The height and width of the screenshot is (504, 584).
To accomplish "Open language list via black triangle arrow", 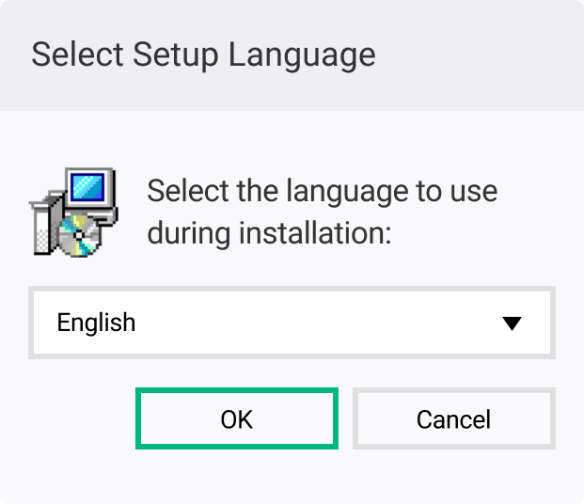I will pyautogui.click(x=512, y=323).
